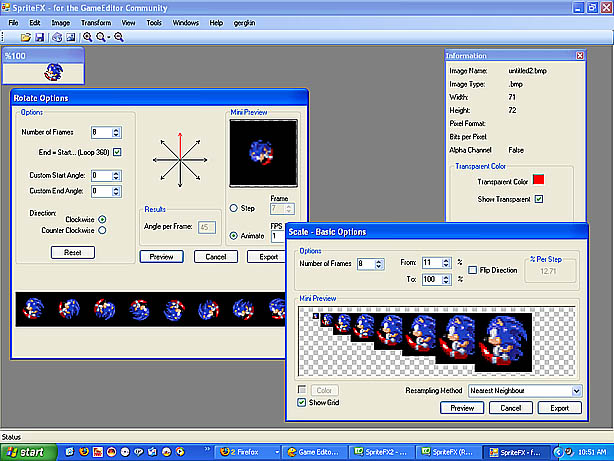Screen dimensions: 614x461
Task: Launch Firefox from the quick launch bar
Action: coord(84,452)
